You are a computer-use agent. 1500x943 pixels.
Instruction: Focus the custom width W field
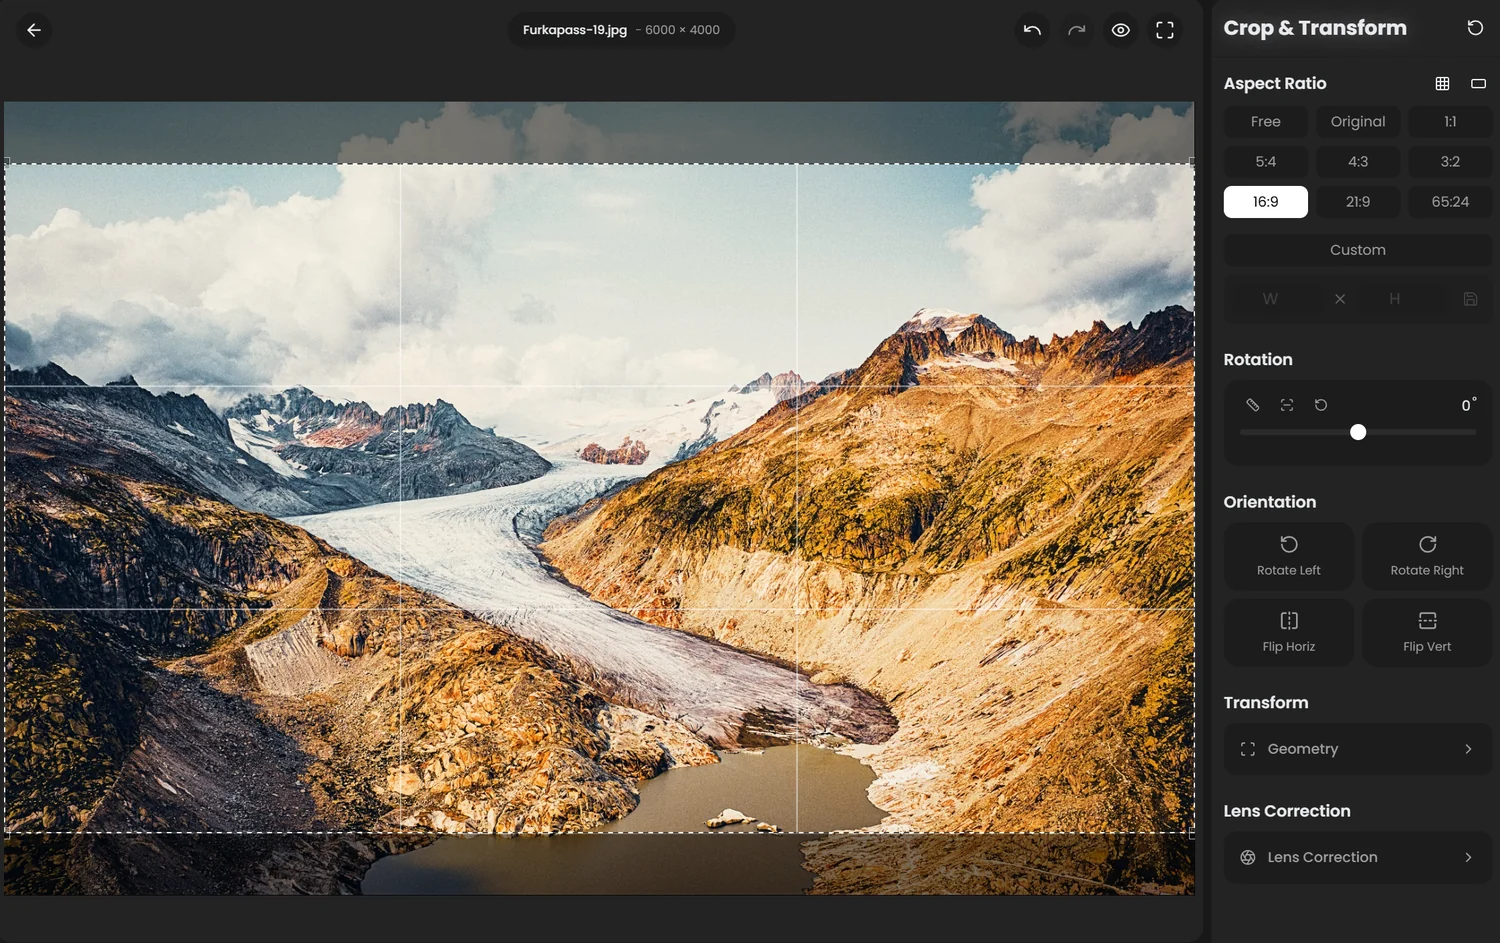point(1270,299)
